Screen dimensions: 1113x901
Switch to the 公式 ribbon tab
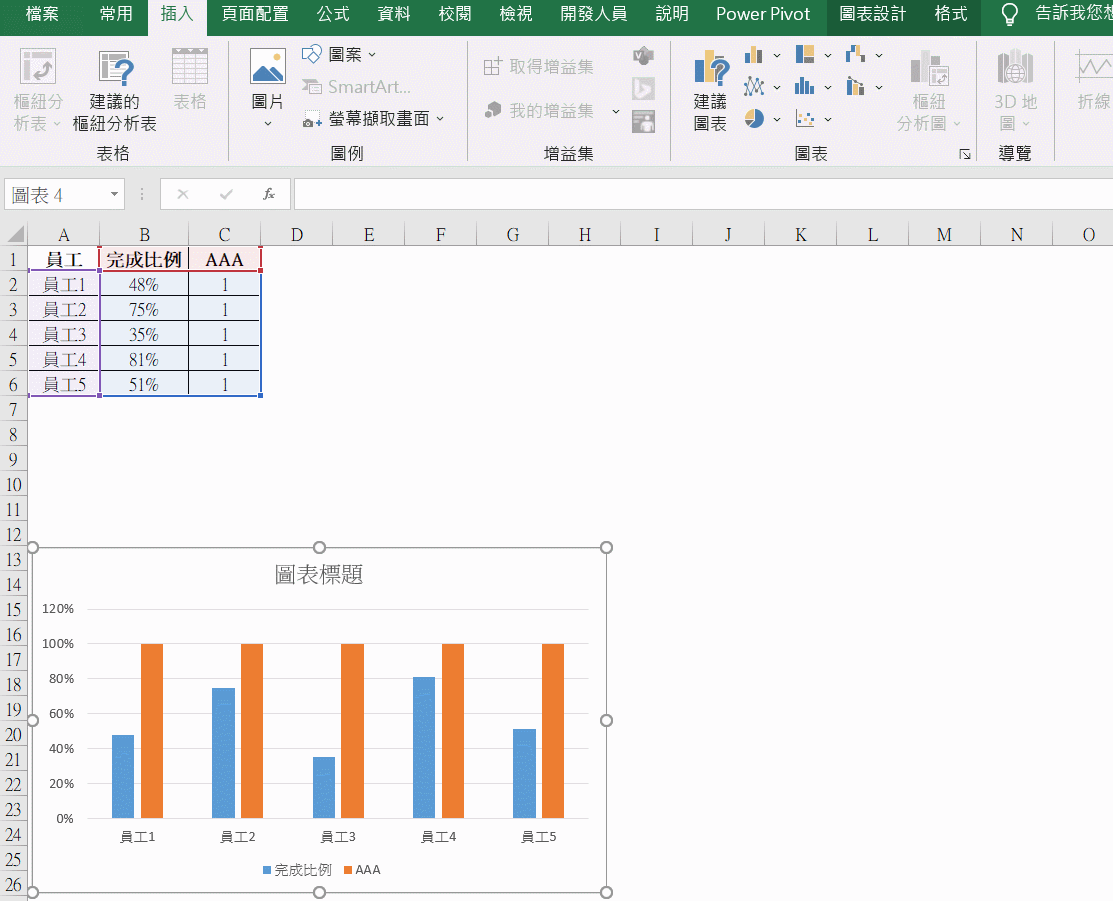point(333,14)
